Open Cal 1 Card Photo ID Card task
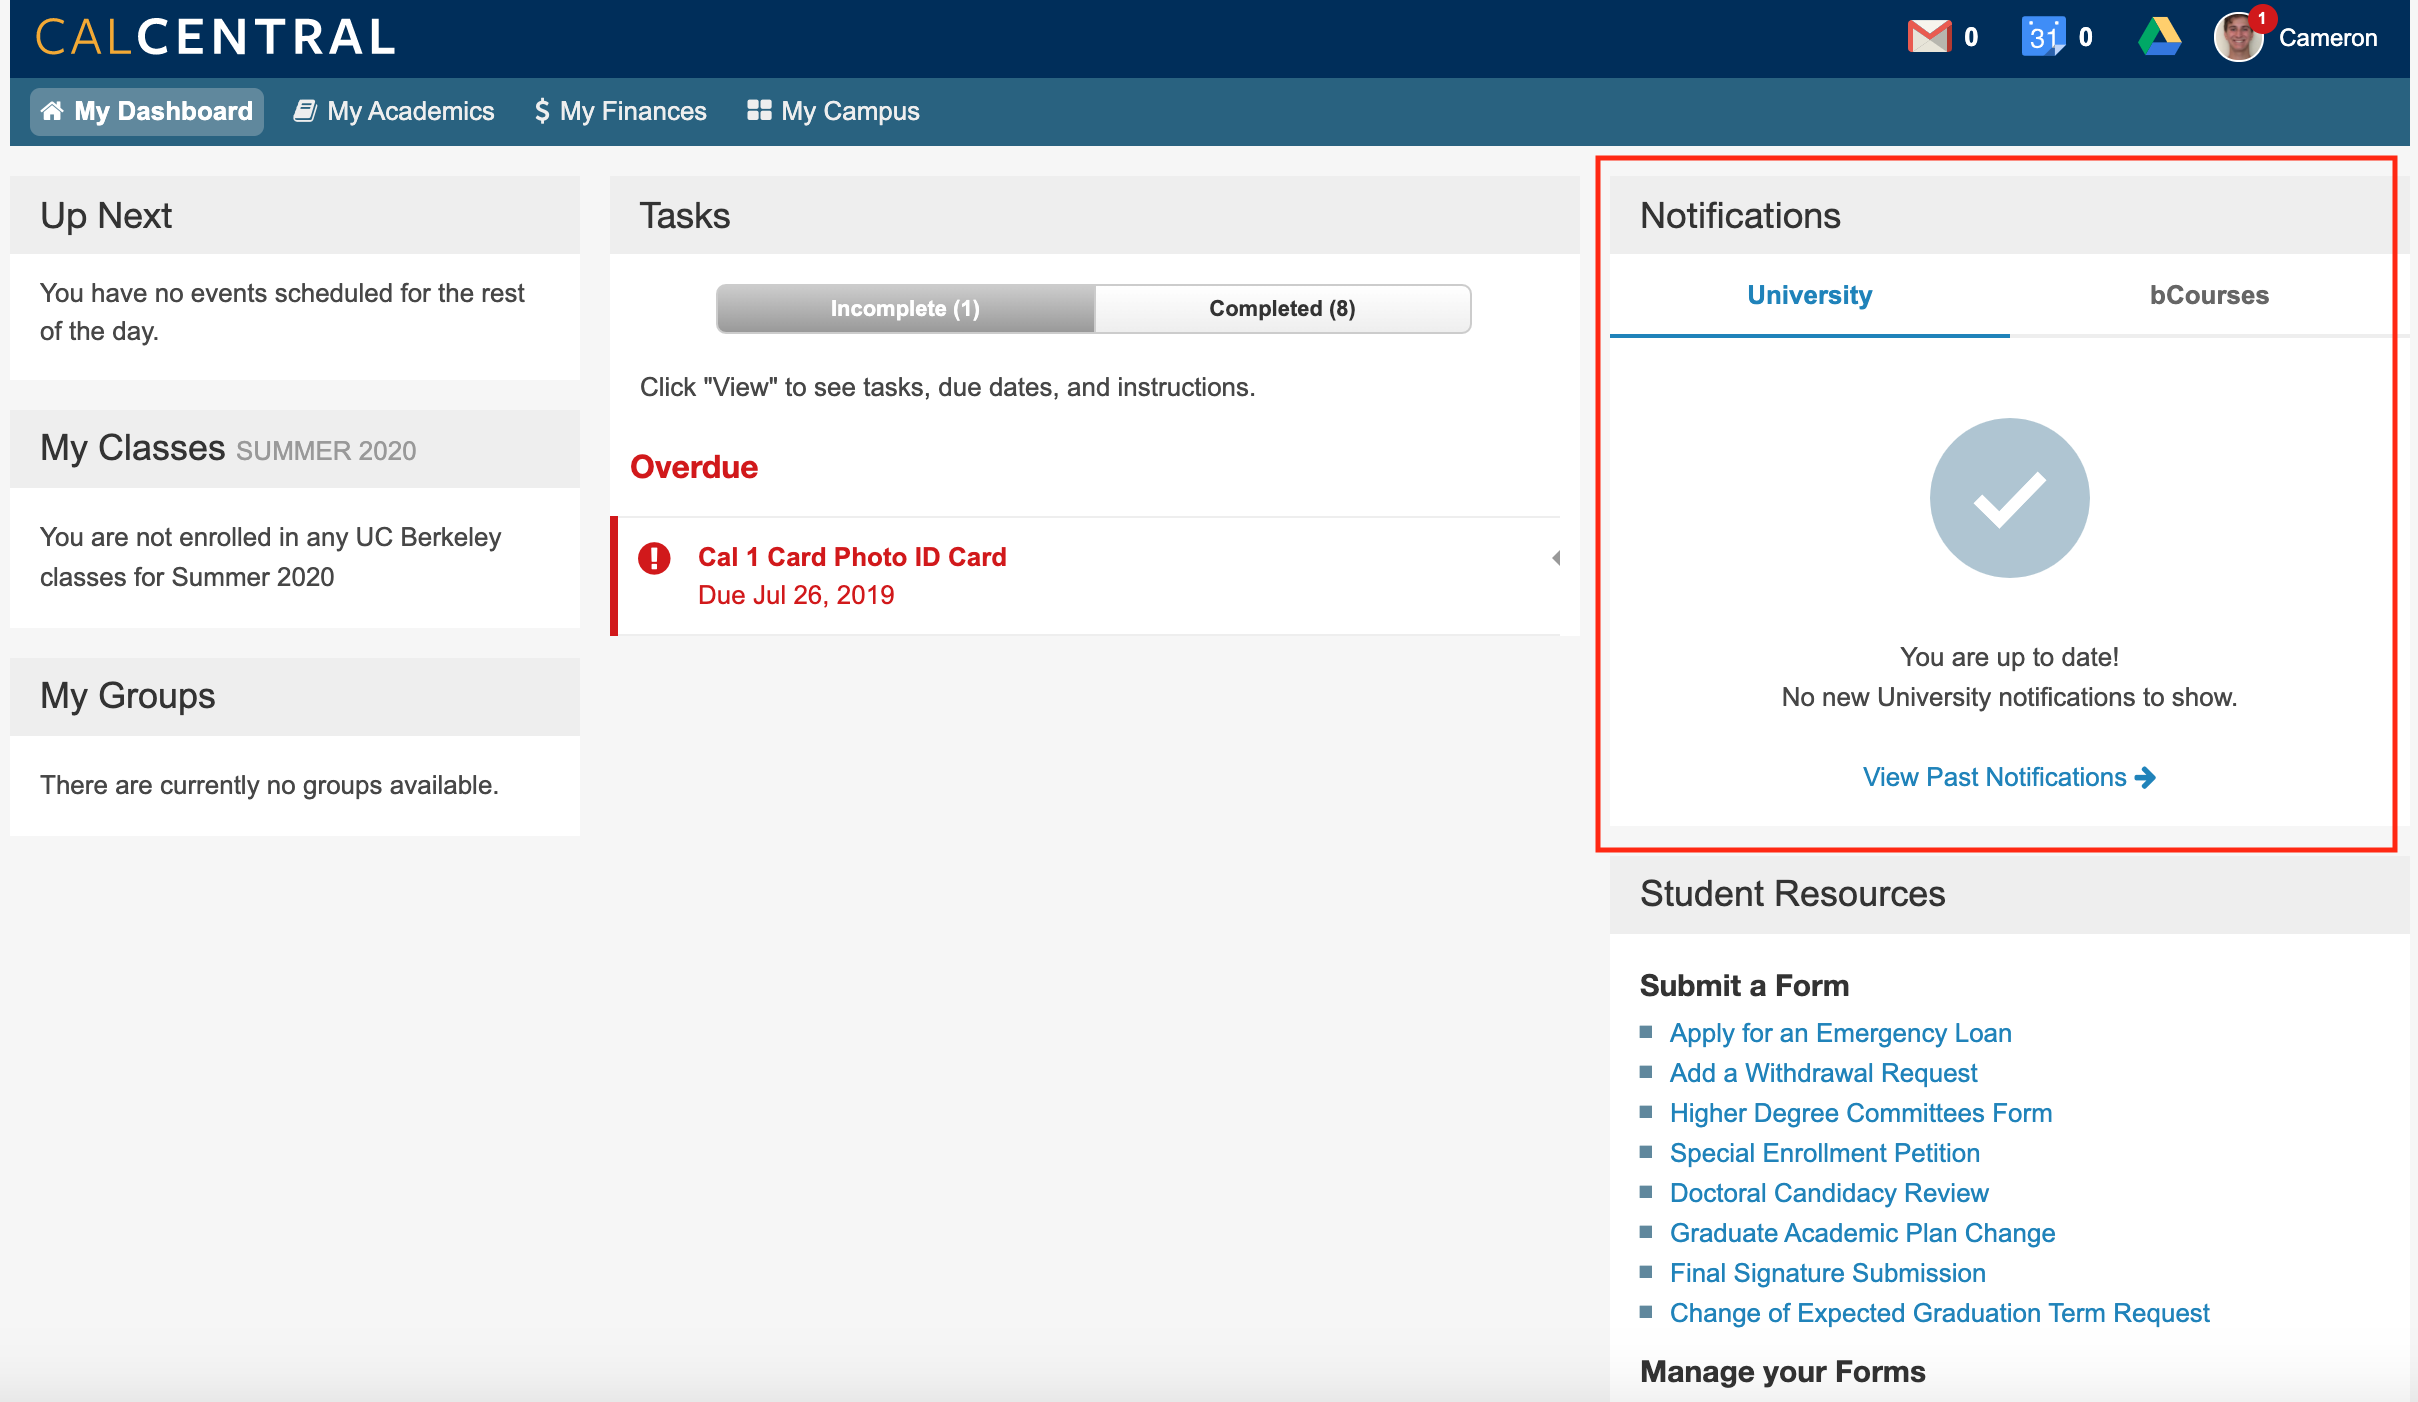The height and width of the screenshot is (1402, 2418). [852, 557]
